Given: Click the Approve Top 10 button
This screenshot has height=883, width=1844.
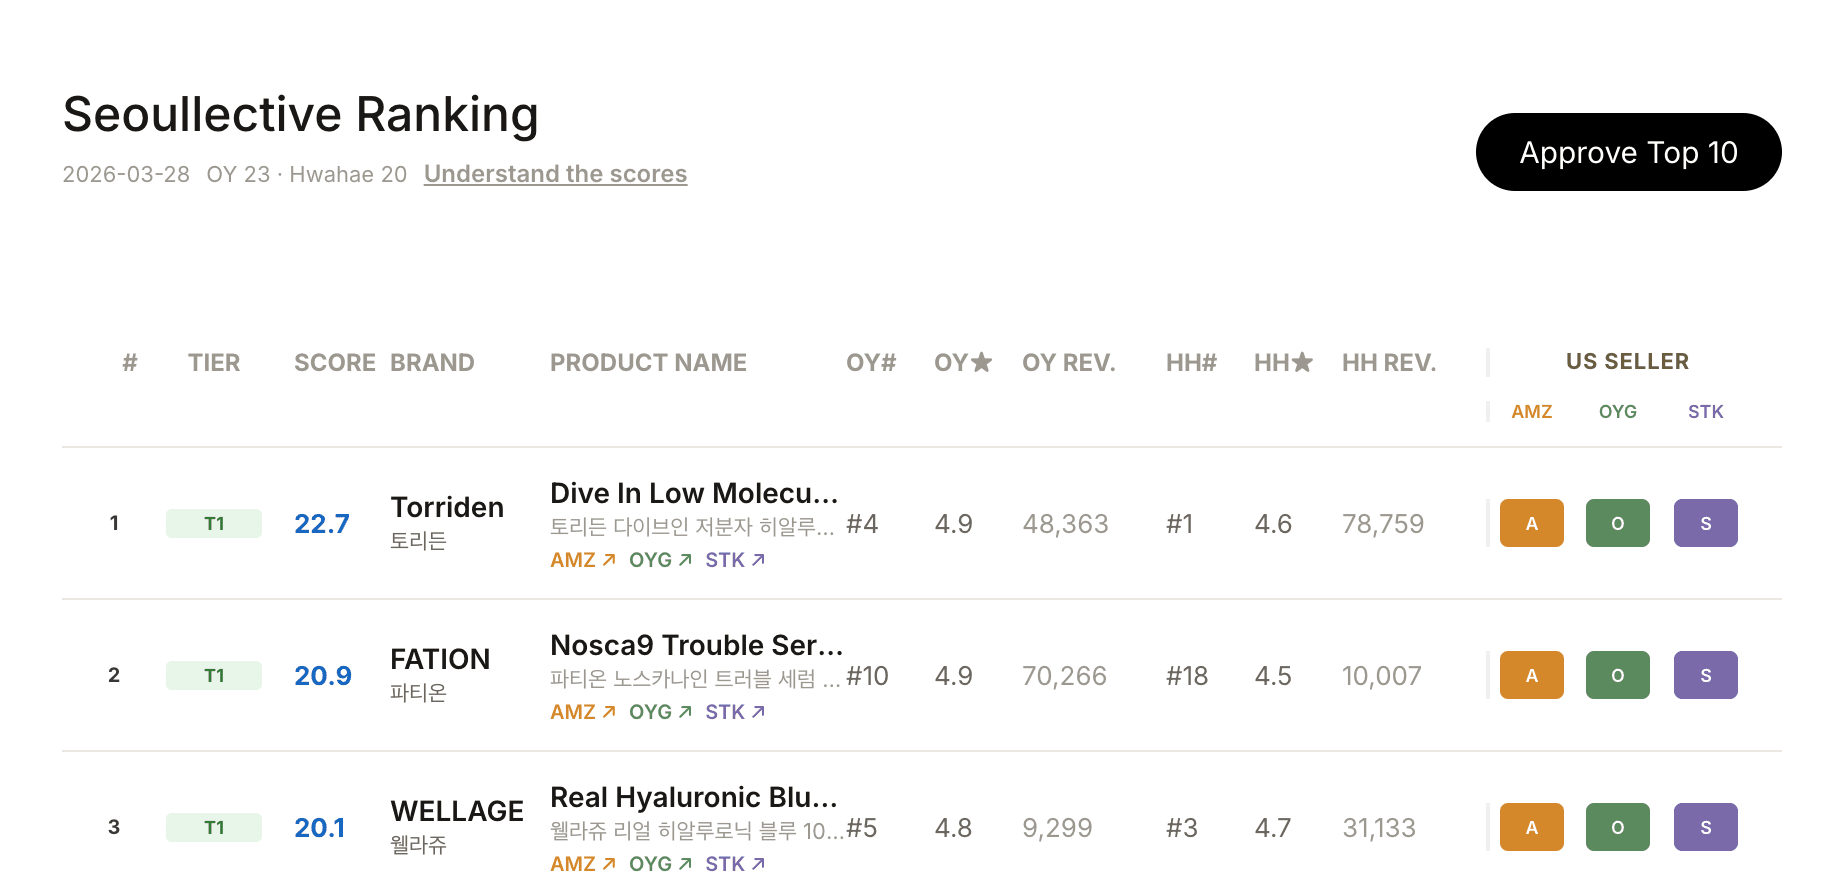Looking at the screenshot, I should click(x=1627, y=152).
